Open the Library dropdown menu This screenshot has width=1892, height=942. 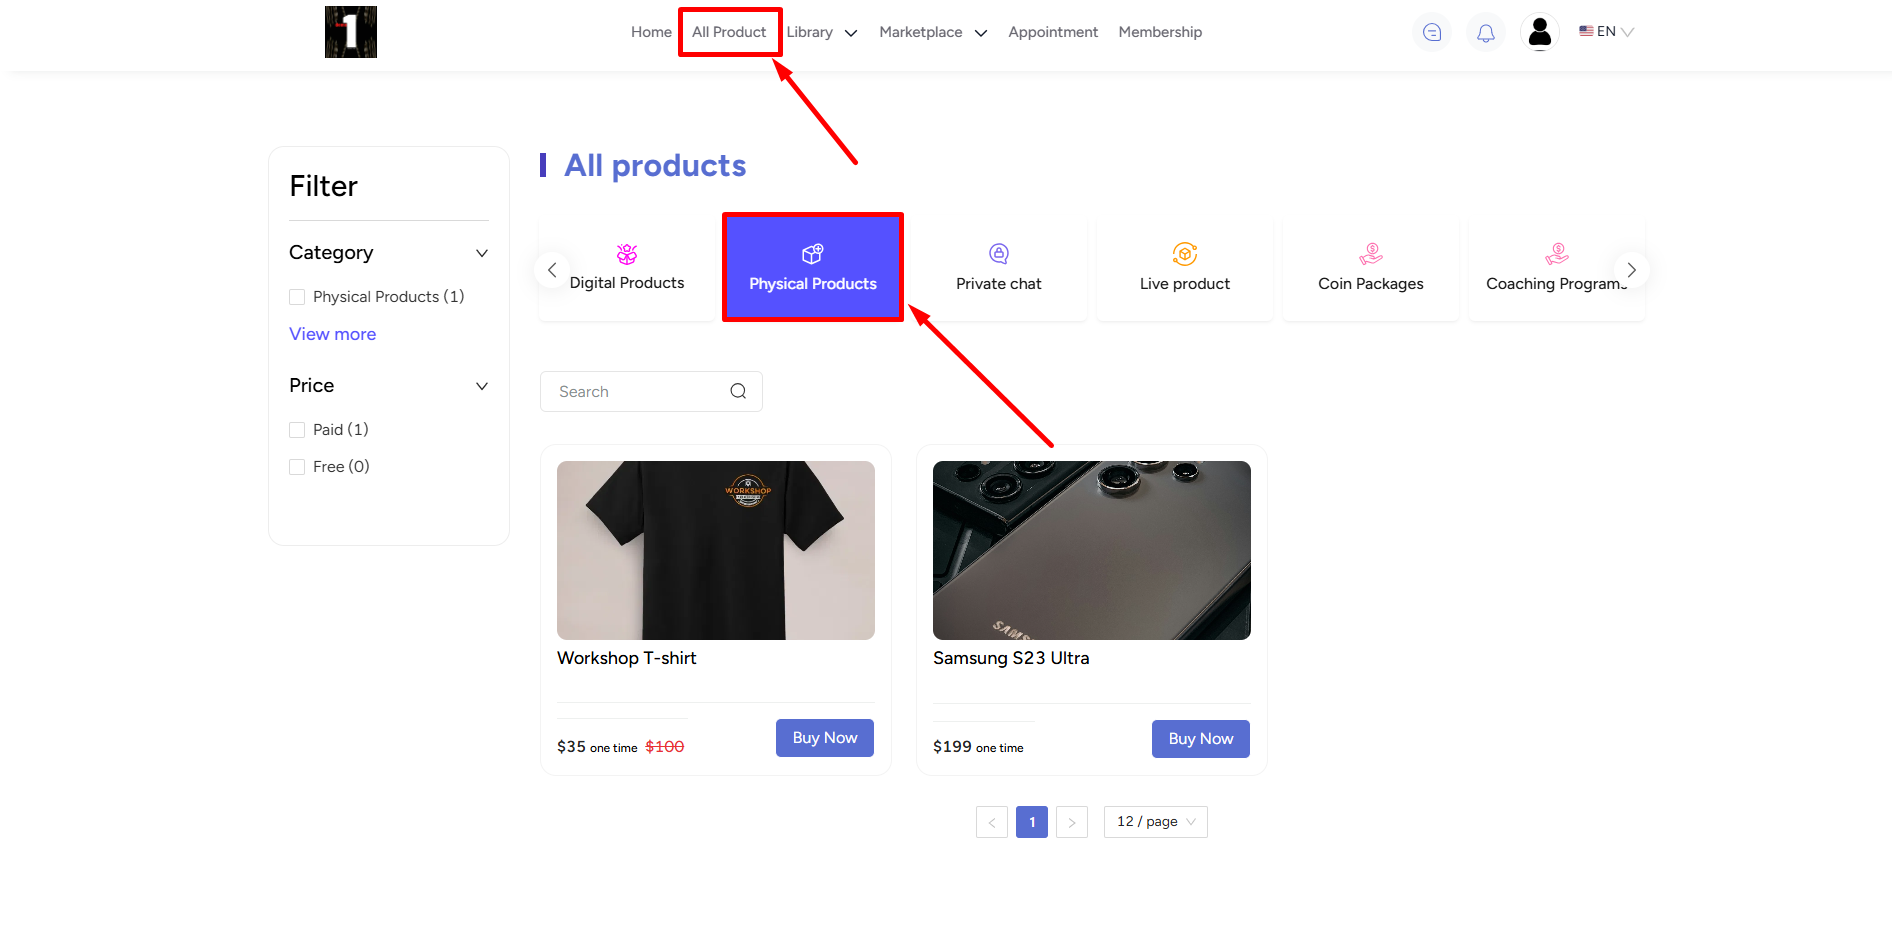coord(822,32)
